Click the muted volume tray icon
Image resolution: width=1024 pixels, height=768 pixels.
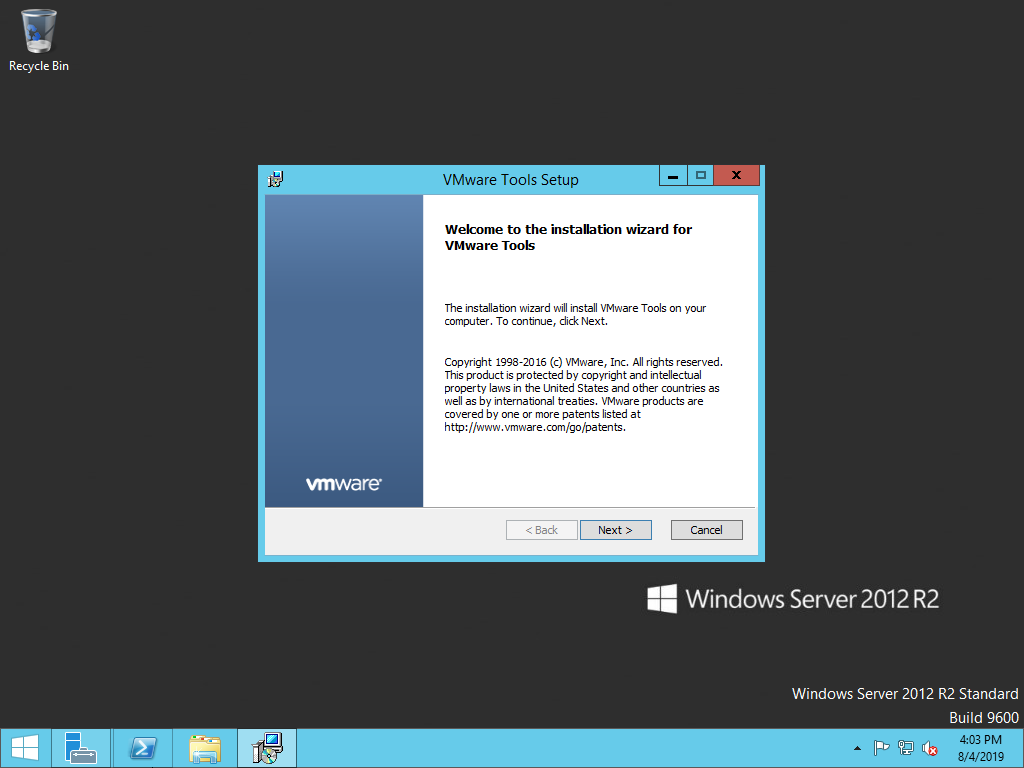(930, 748)
